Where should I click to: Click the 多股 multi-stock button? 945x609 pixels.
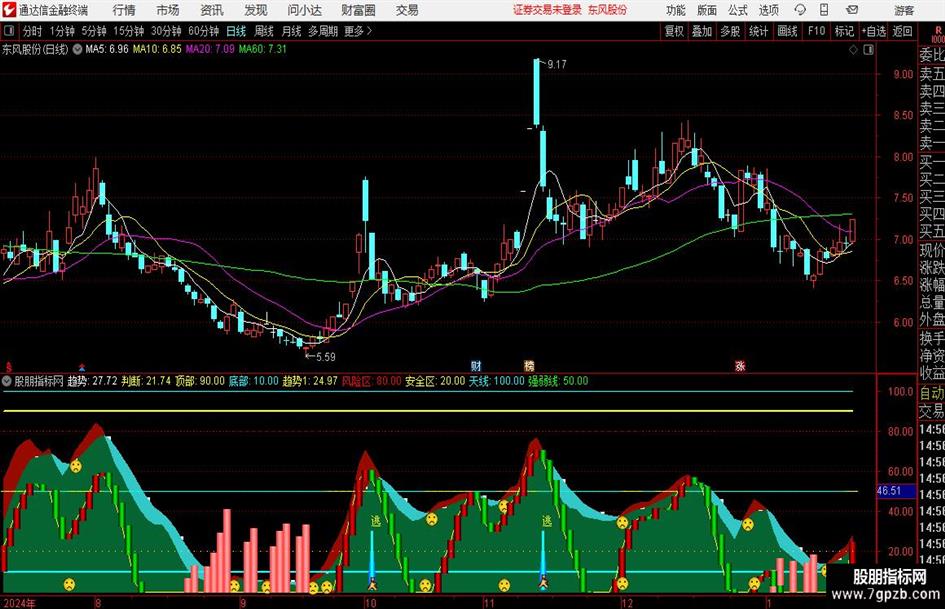click(730, 31)
